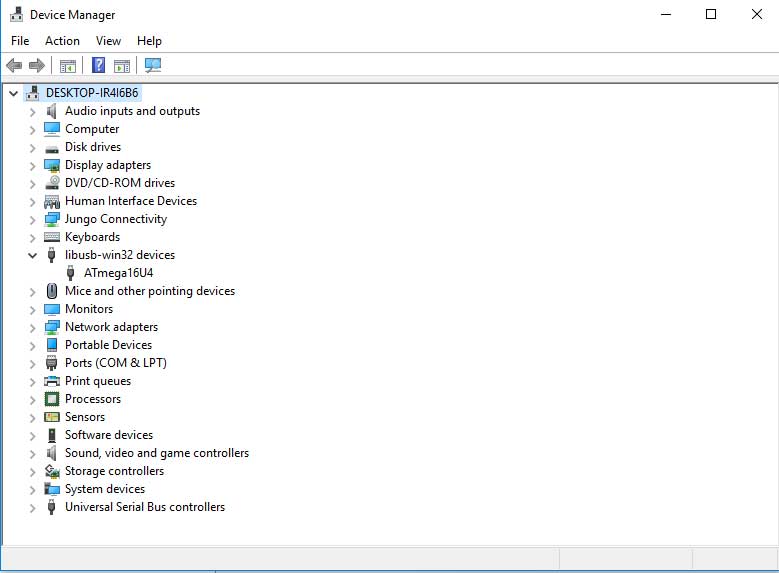Expand the Network adapters category
Screen dimensions: 779x573
(33, 327)
